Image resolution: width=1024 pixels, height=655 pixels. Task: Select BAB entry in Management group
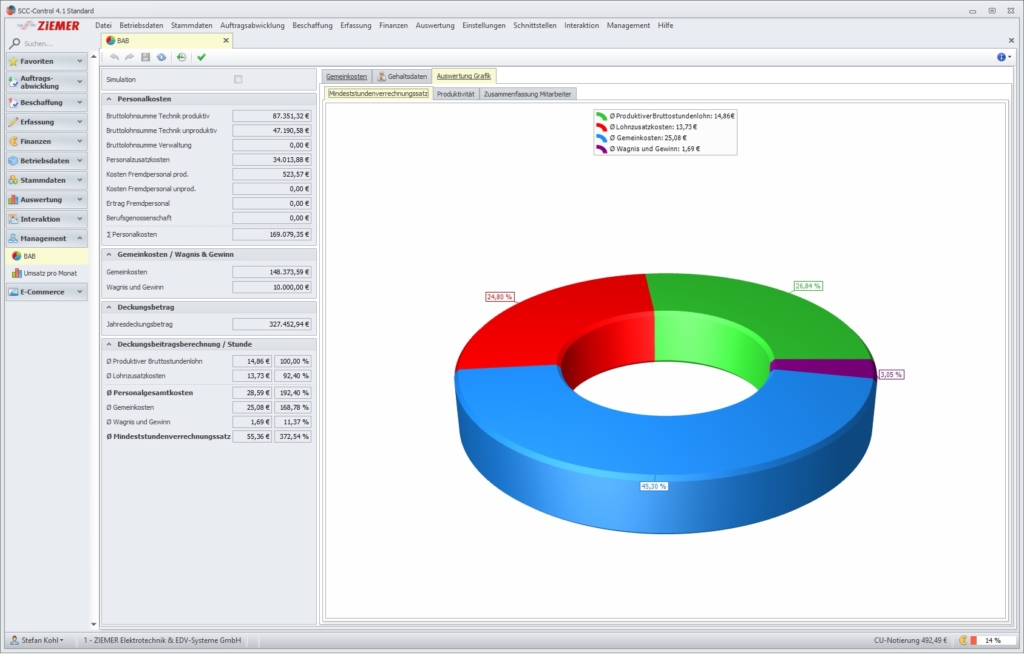pos(47,256)
